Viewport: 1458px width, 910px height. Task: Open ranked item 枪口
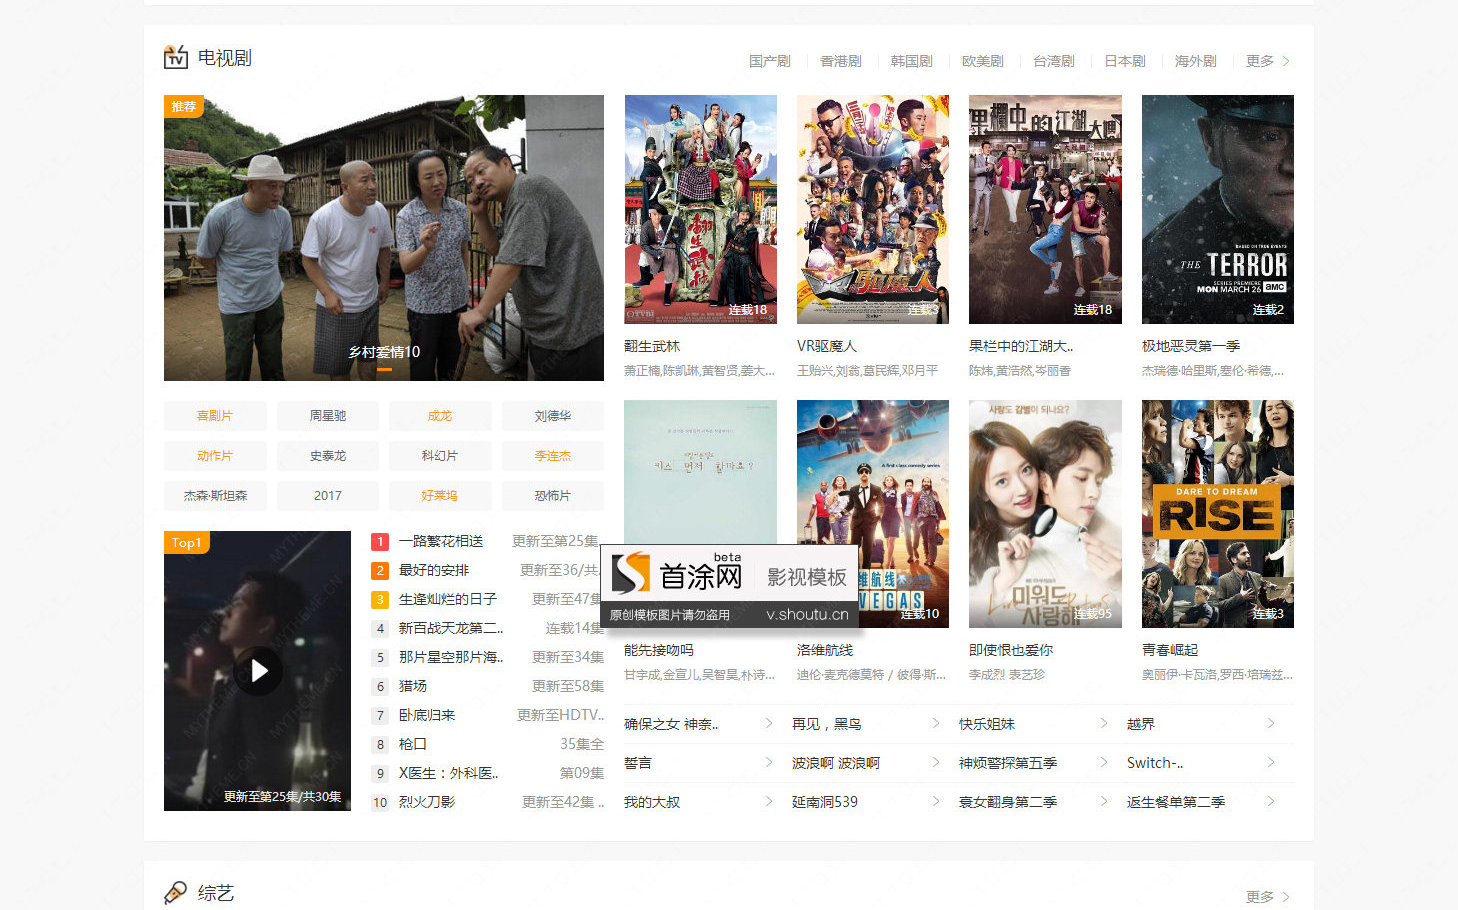413,744
